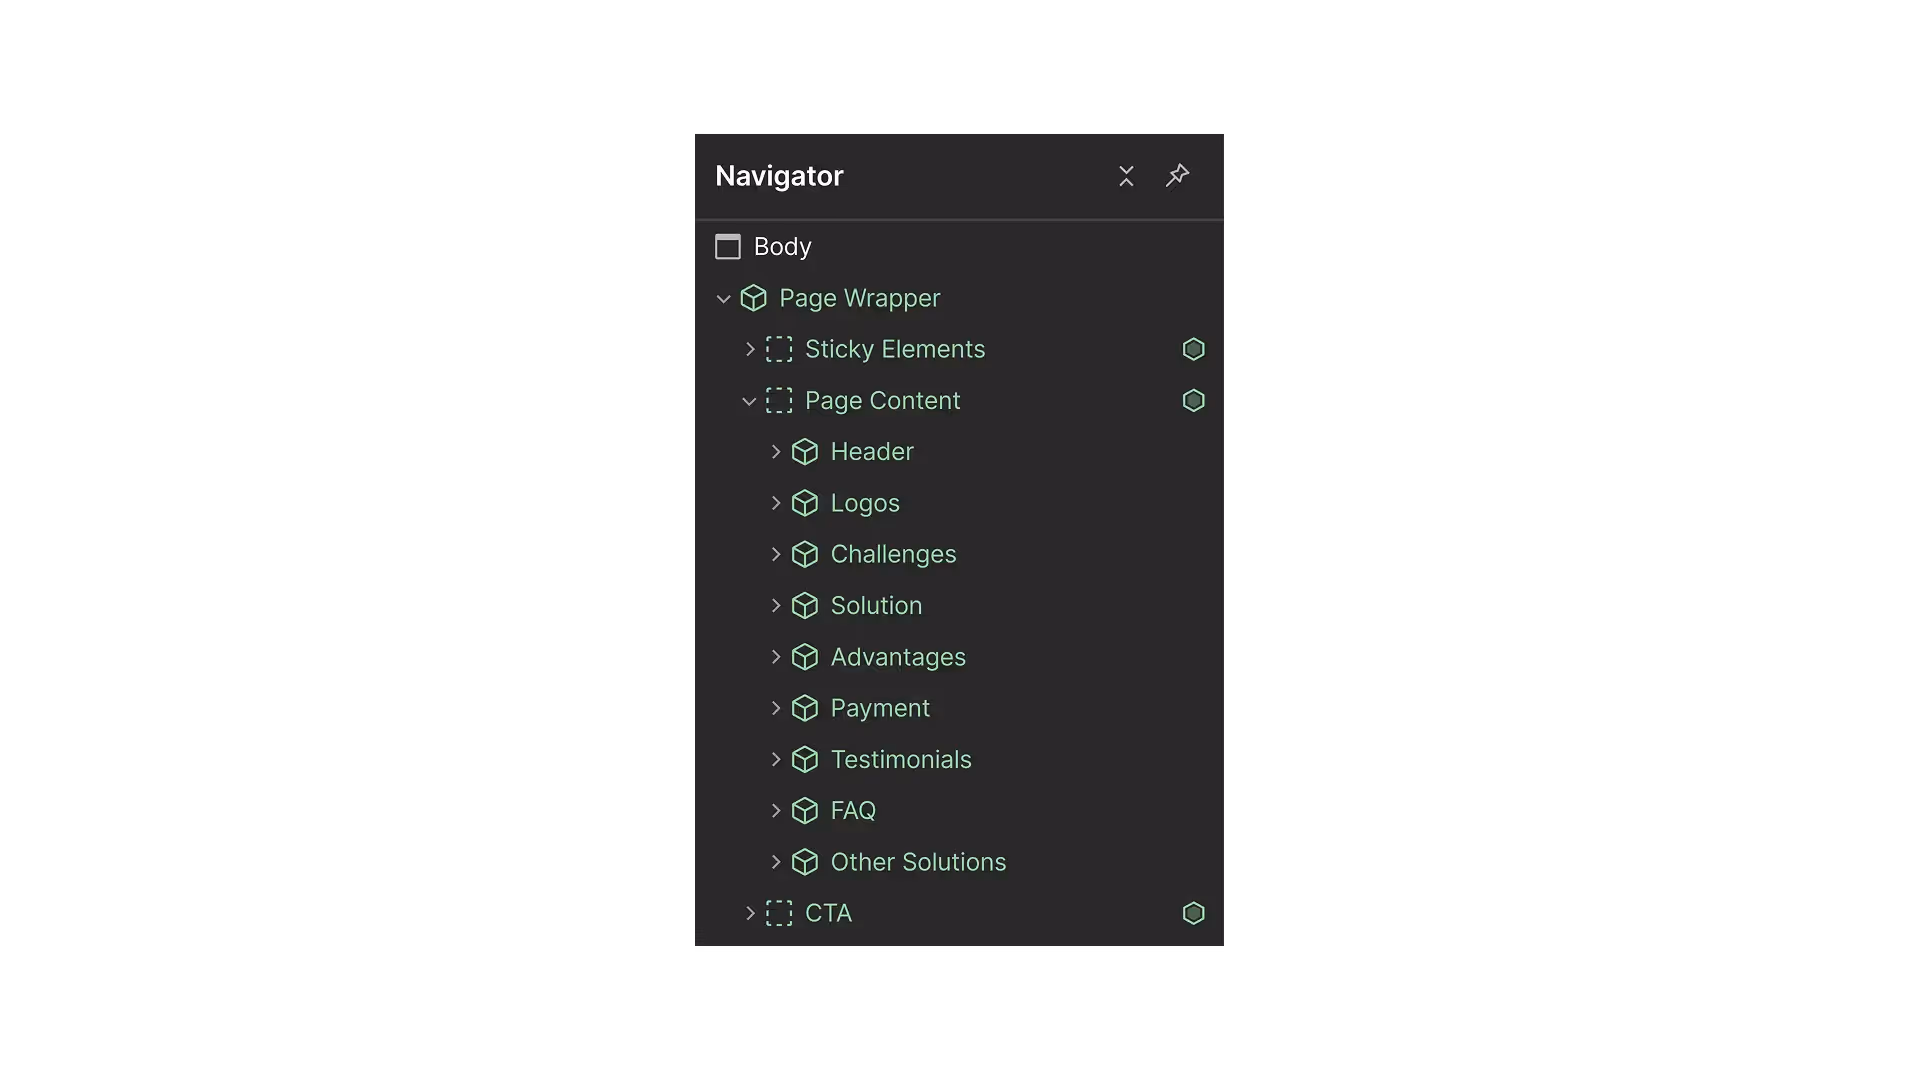The height and width of the screenshot is (1080, 1920).
Task: Select the cube icon beside Testimonials
Action: point(806,759)
